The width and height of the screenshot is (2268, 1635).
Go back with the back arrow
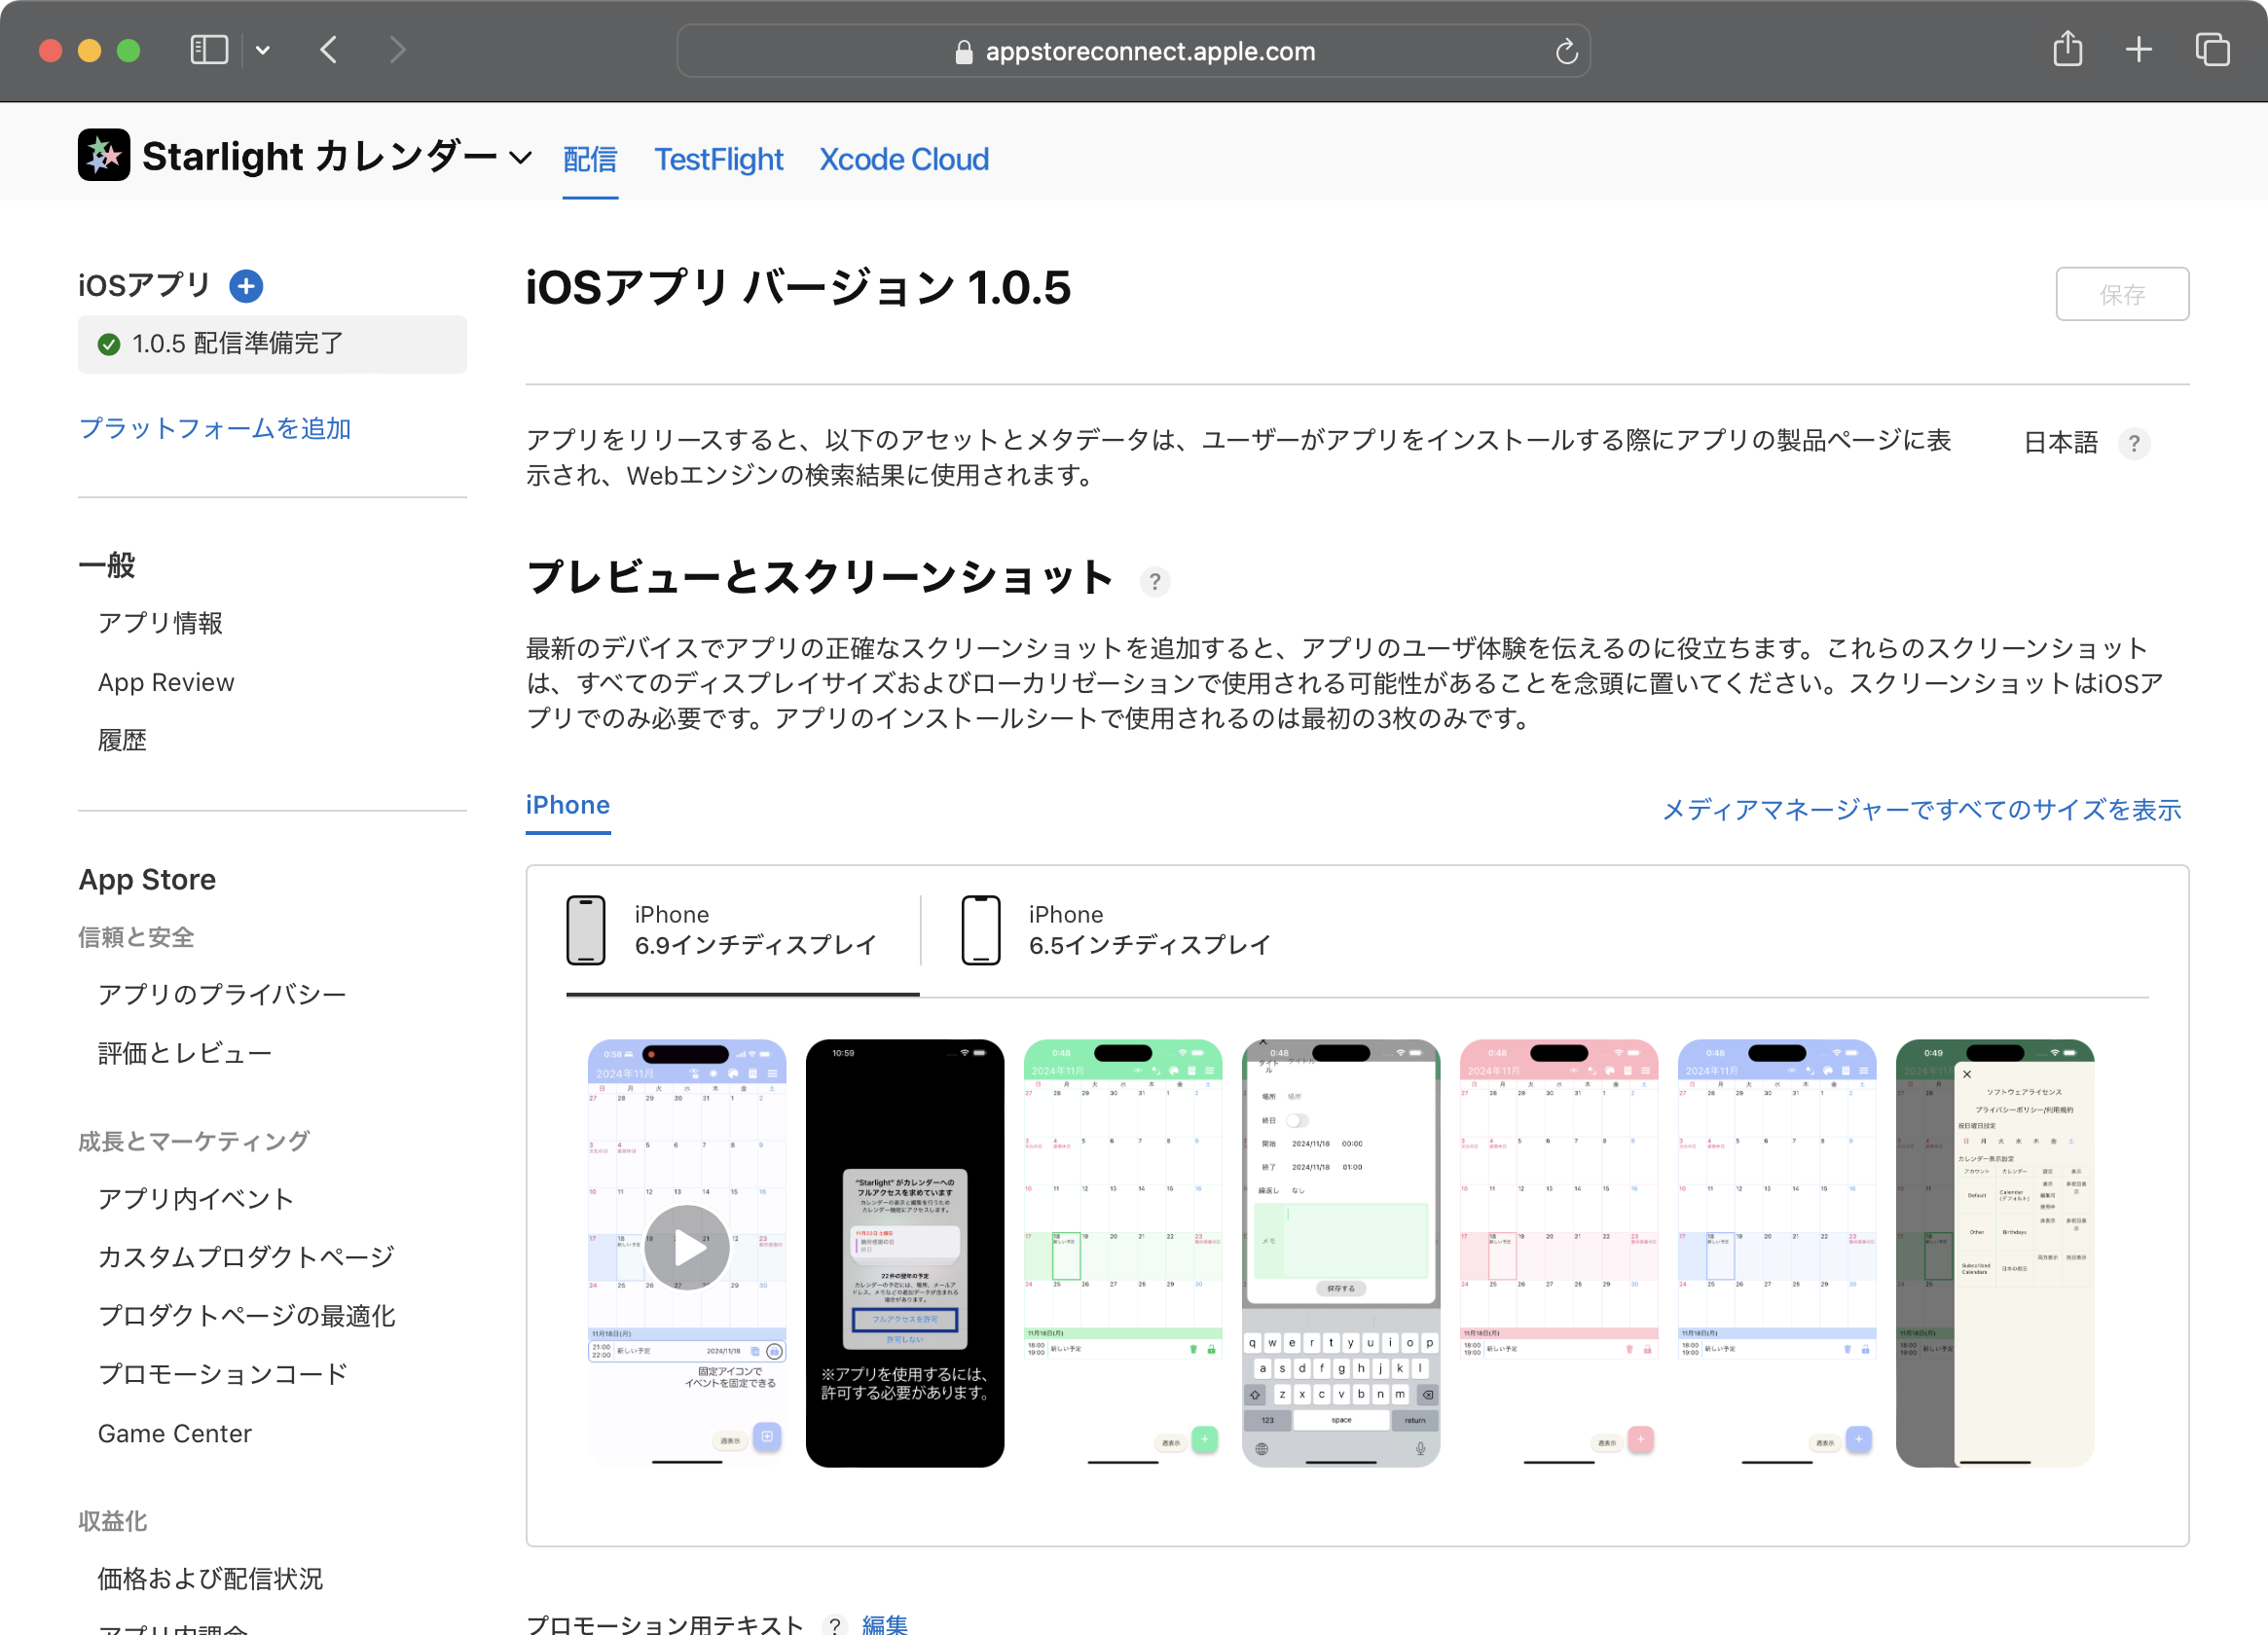click(329, 50)
